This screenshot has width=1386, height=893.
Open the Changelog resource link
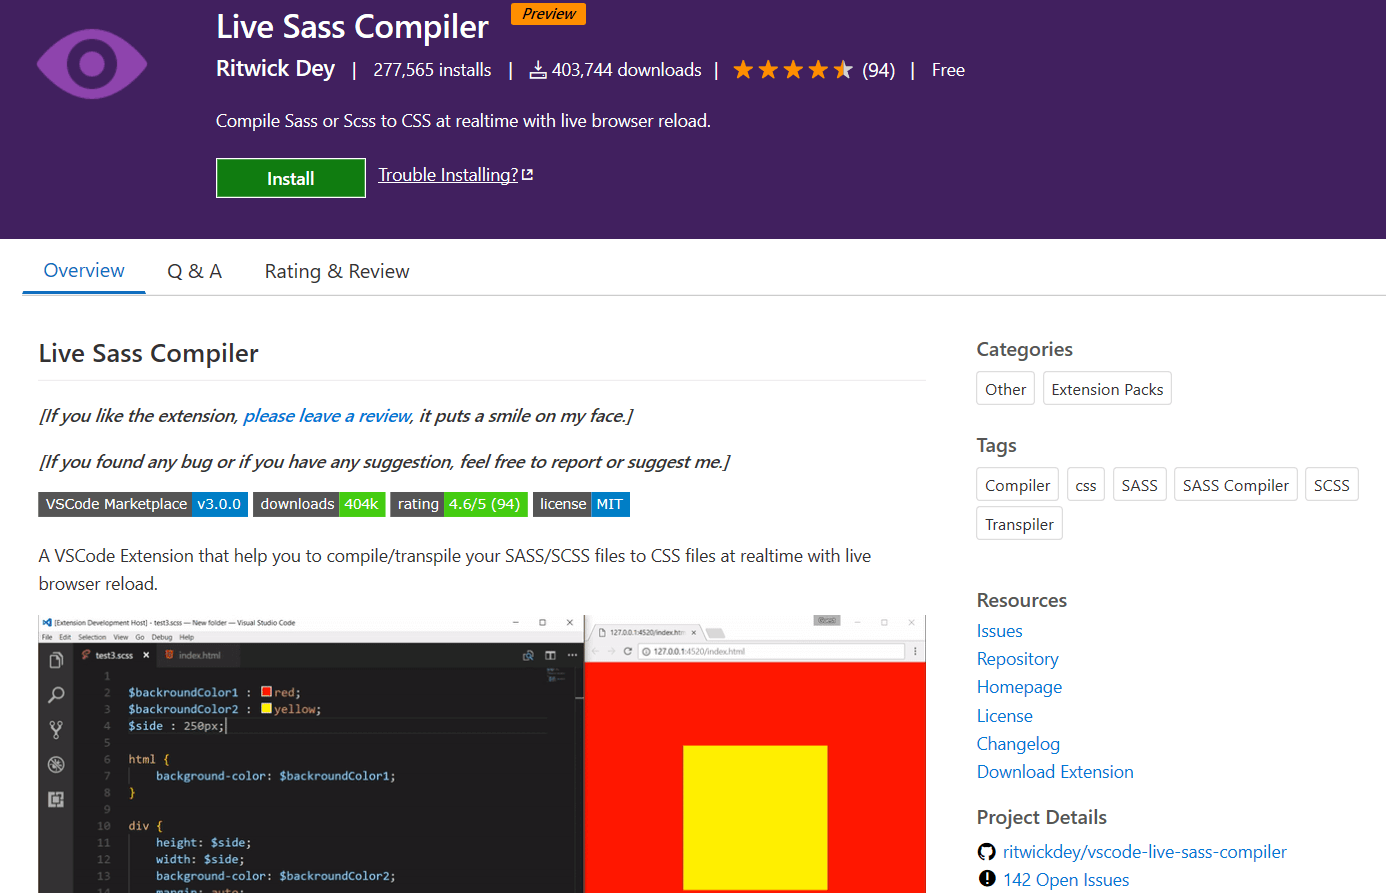(1018, 743)
